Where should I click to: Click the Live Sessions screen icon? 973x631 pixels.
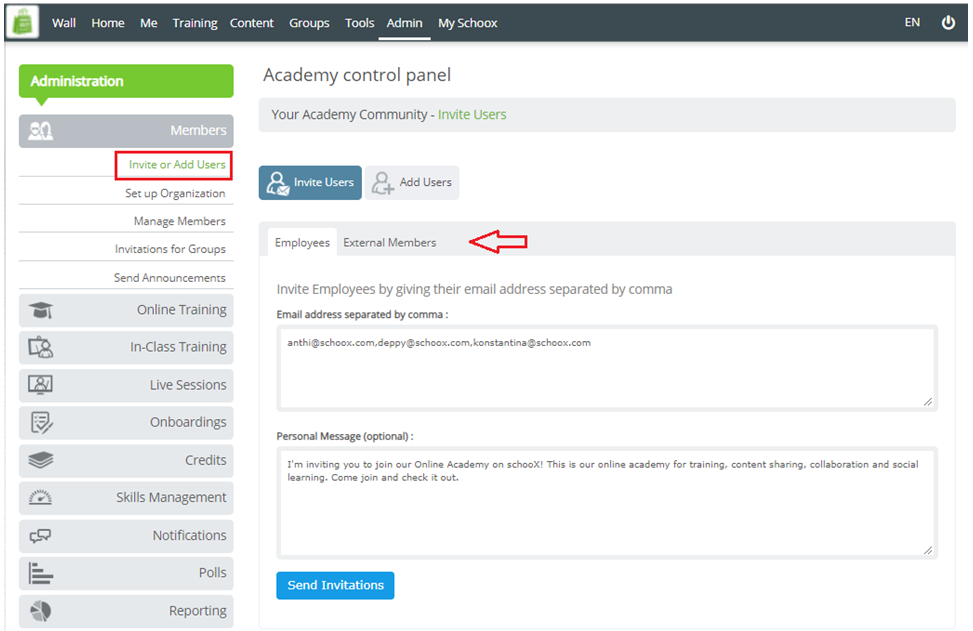(x=40, y=385)
